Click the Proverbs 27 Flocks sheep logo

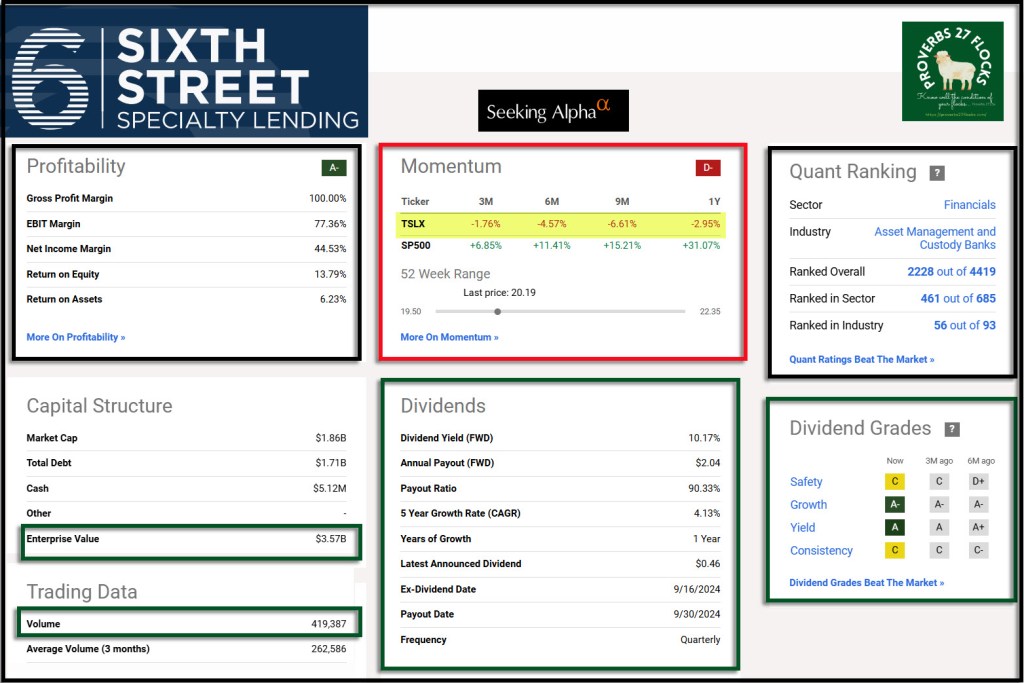(952, 71)
